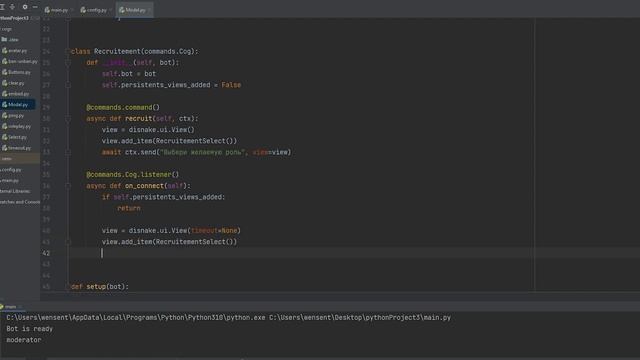Screen dimensions: 640x360
Task: Open roleplay.py in the project tree
Action: [x=16, y=126]
